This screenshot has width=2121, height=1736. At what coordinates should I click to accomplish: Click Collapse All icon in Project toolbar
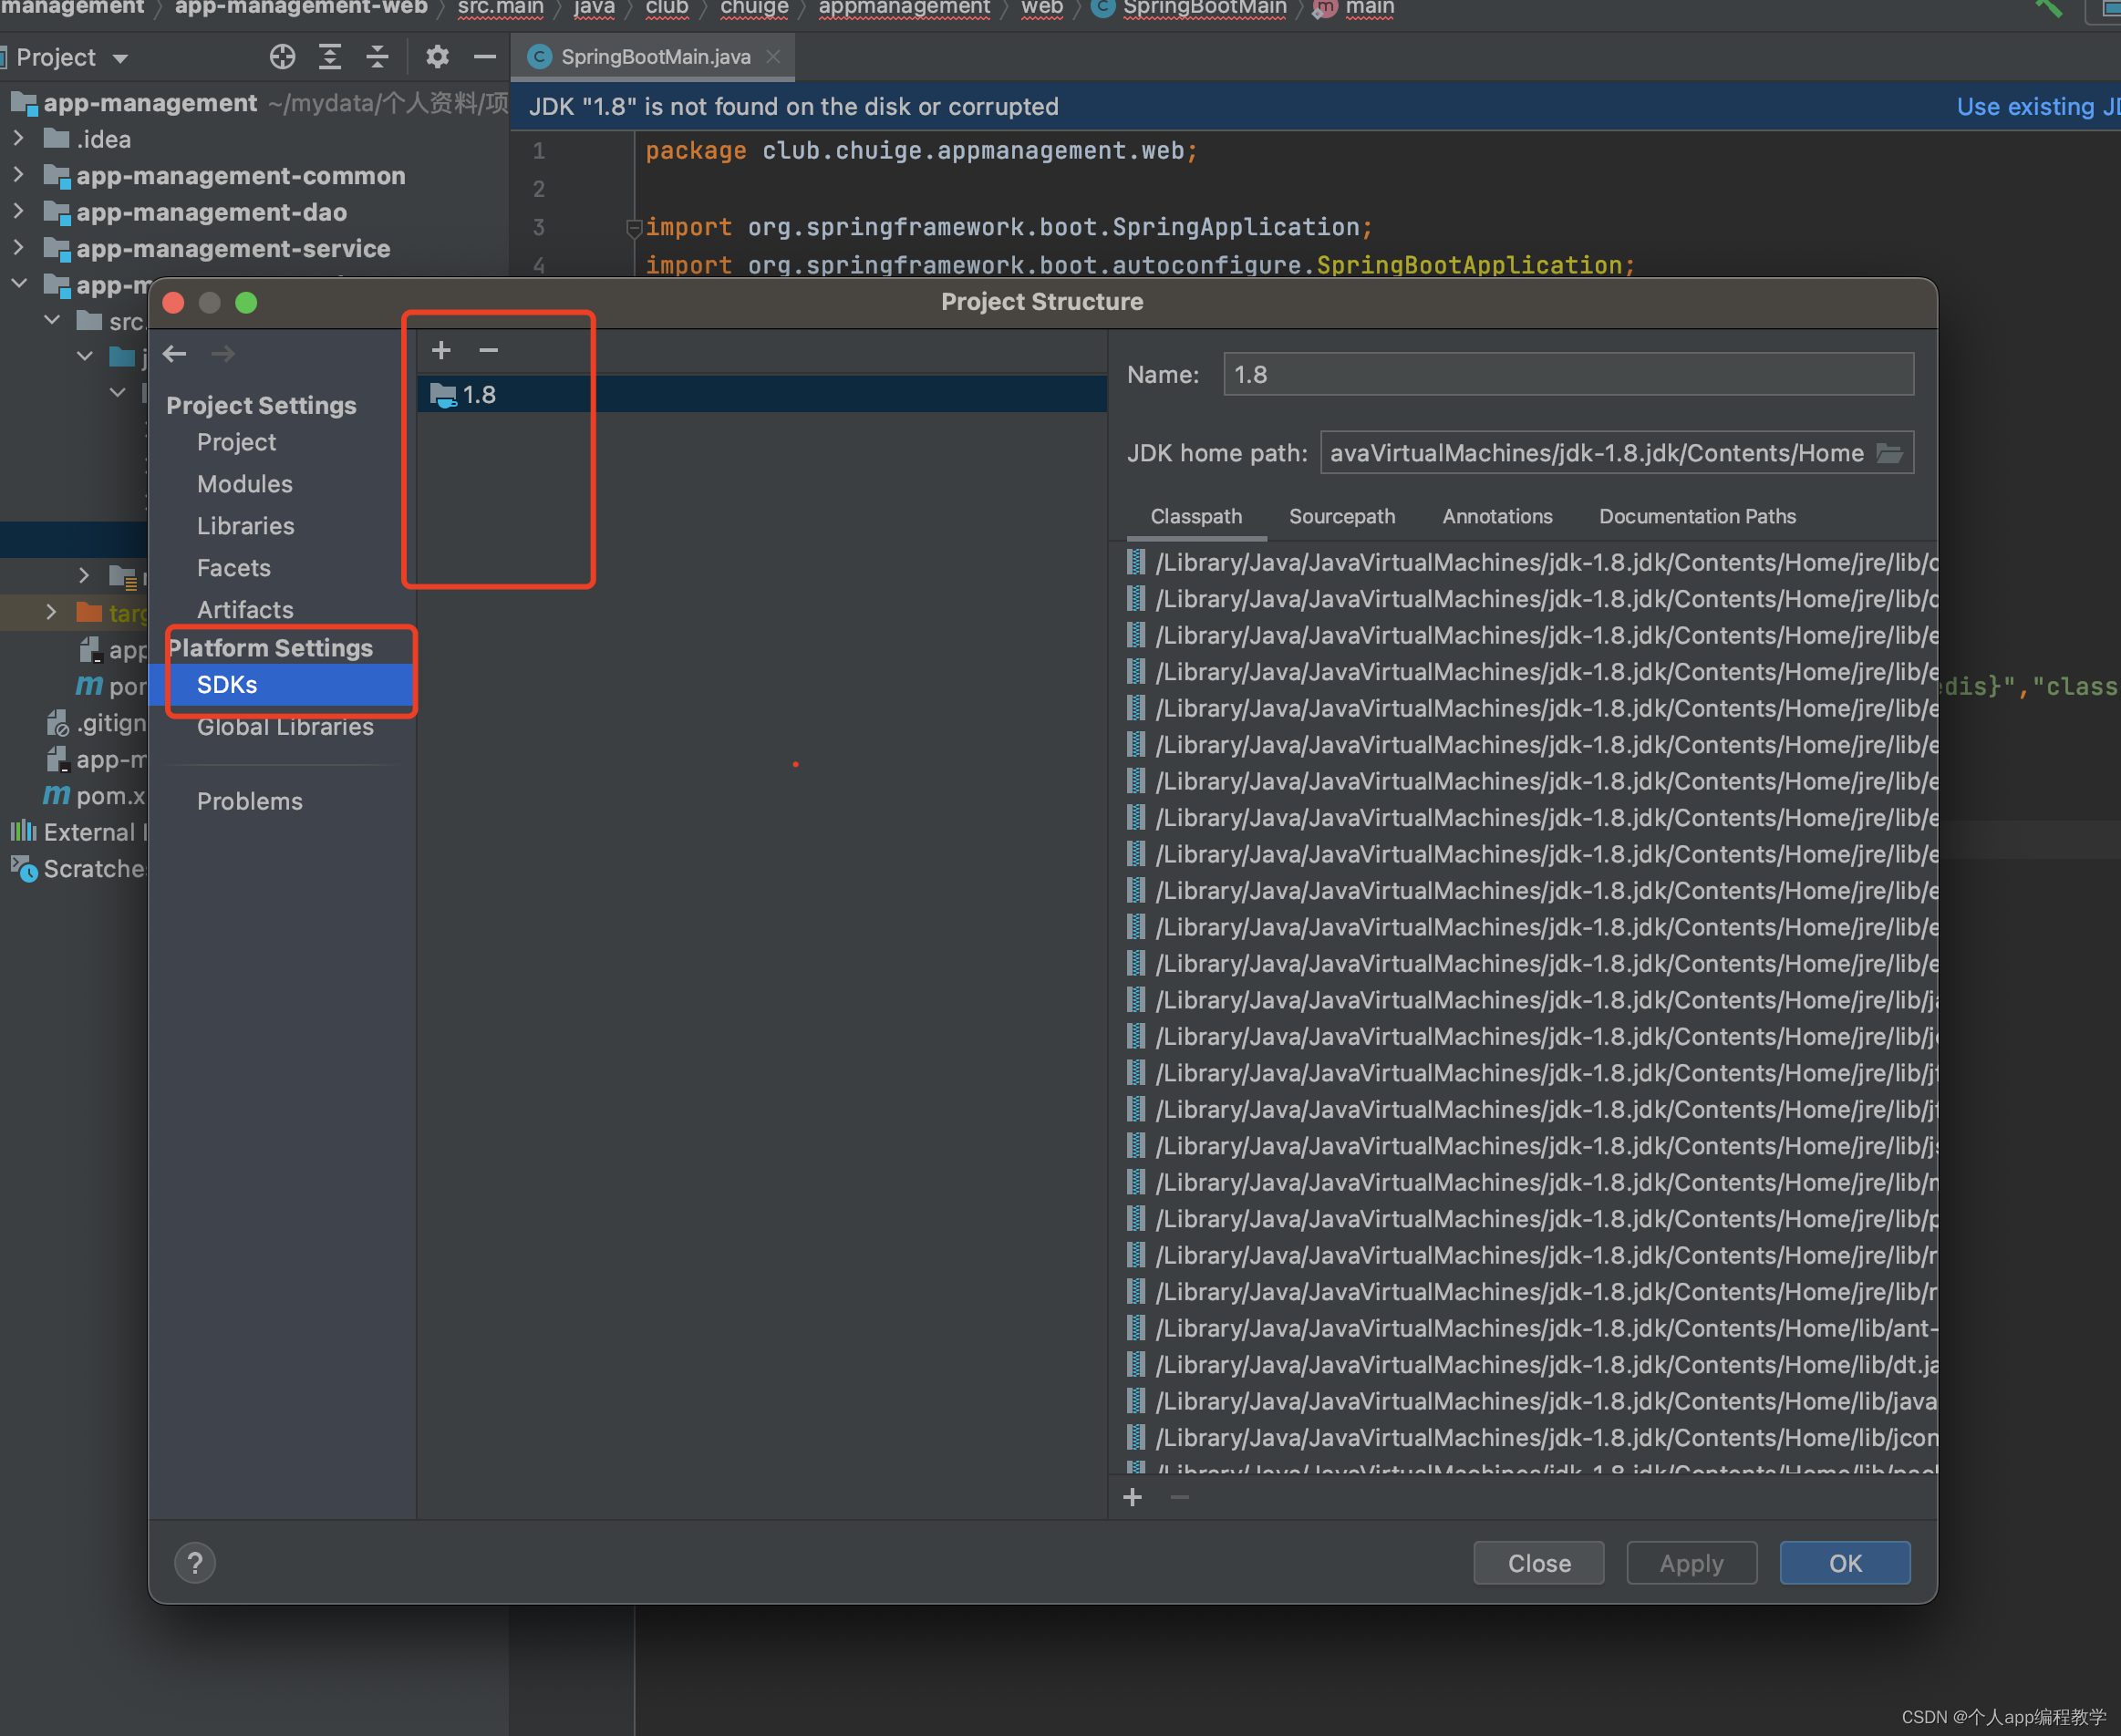(x=377, y=57)
